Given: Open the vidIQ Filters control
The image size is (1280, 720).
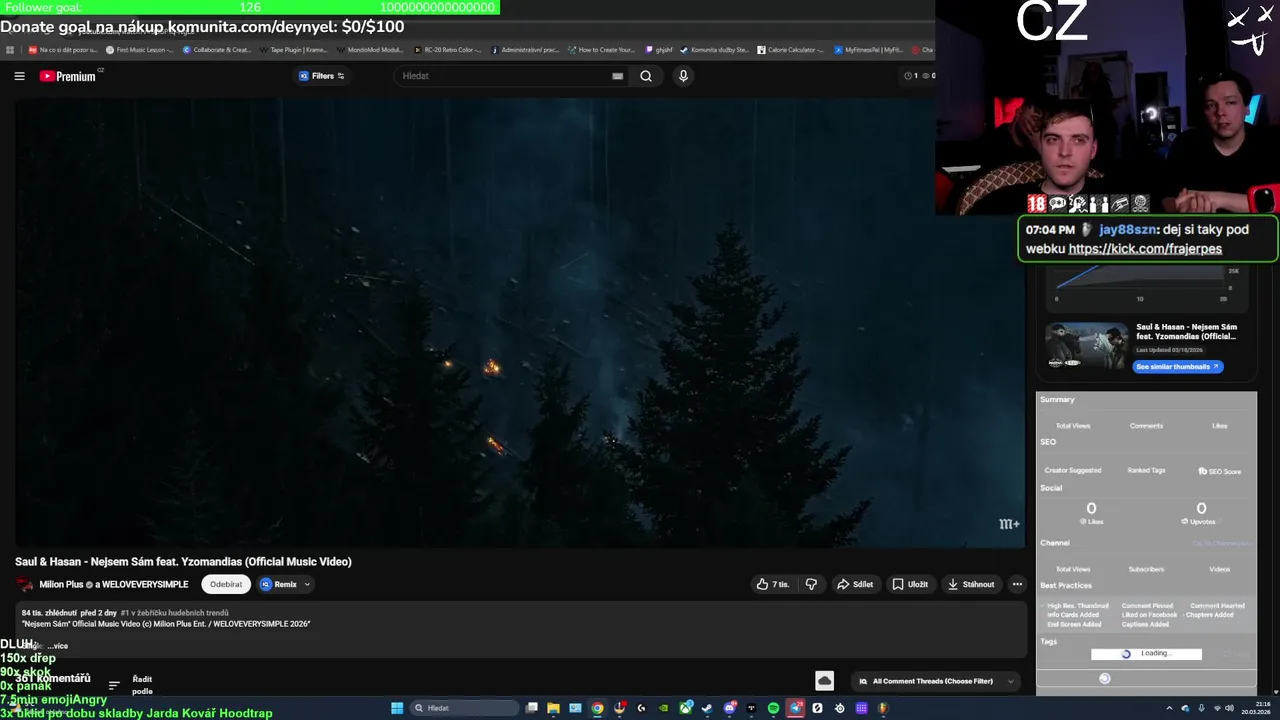Looking at the screenshot, I should point(321,76).
